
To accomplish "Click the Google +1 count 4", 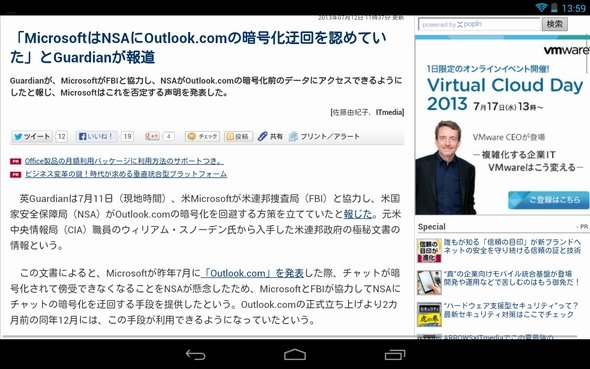I will pyautogui.click(x=169, y=136).
